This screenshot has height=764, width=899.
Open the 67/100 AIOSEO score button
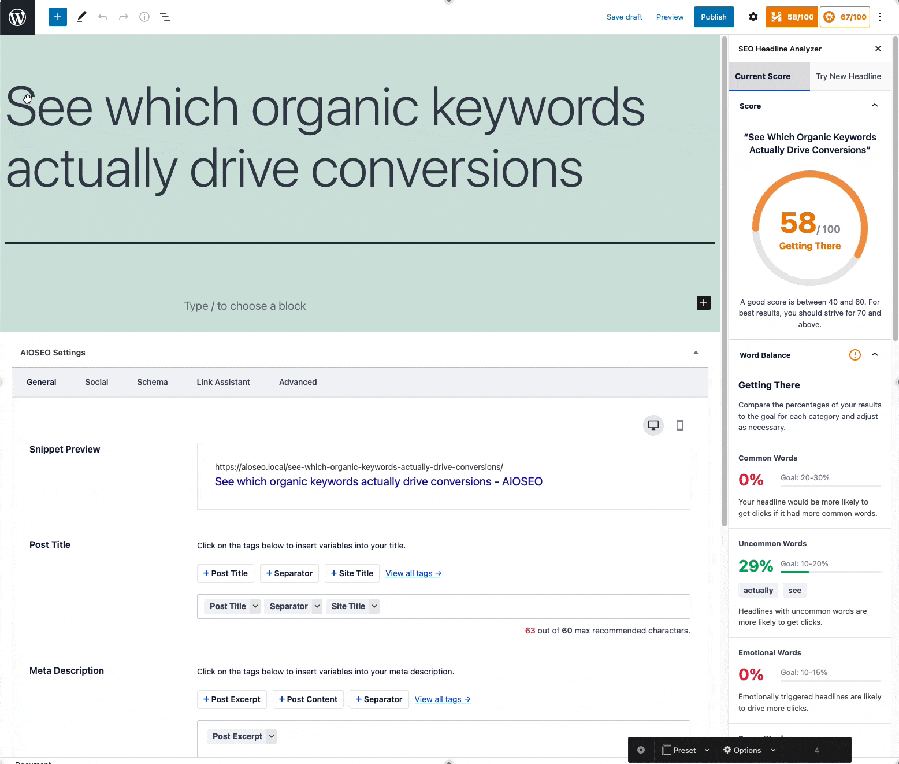845,17
